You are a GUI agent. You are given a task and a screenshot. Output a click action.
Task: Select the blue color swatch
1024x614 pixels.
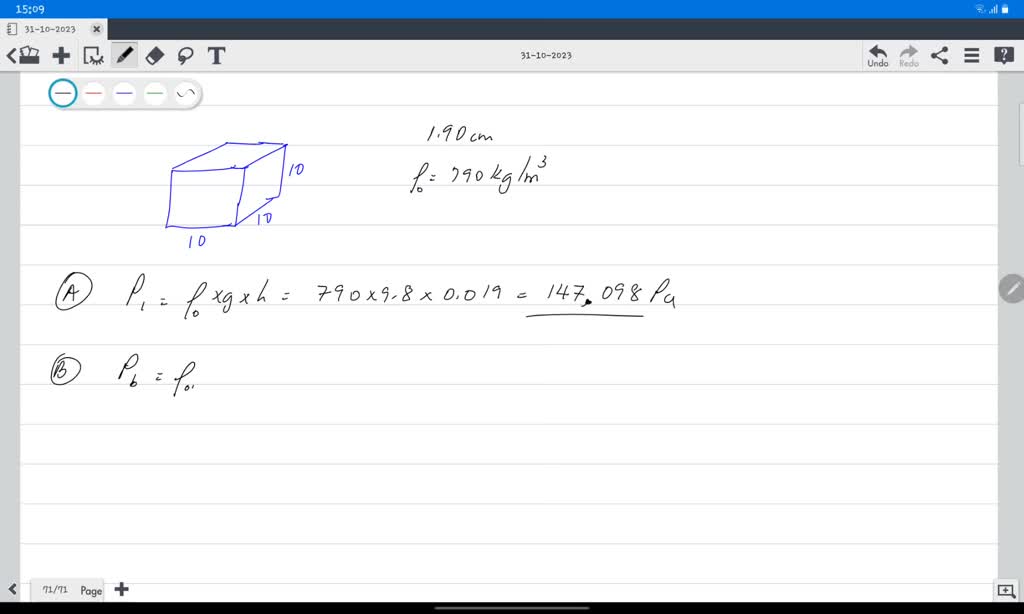click(x=124, y=92)
